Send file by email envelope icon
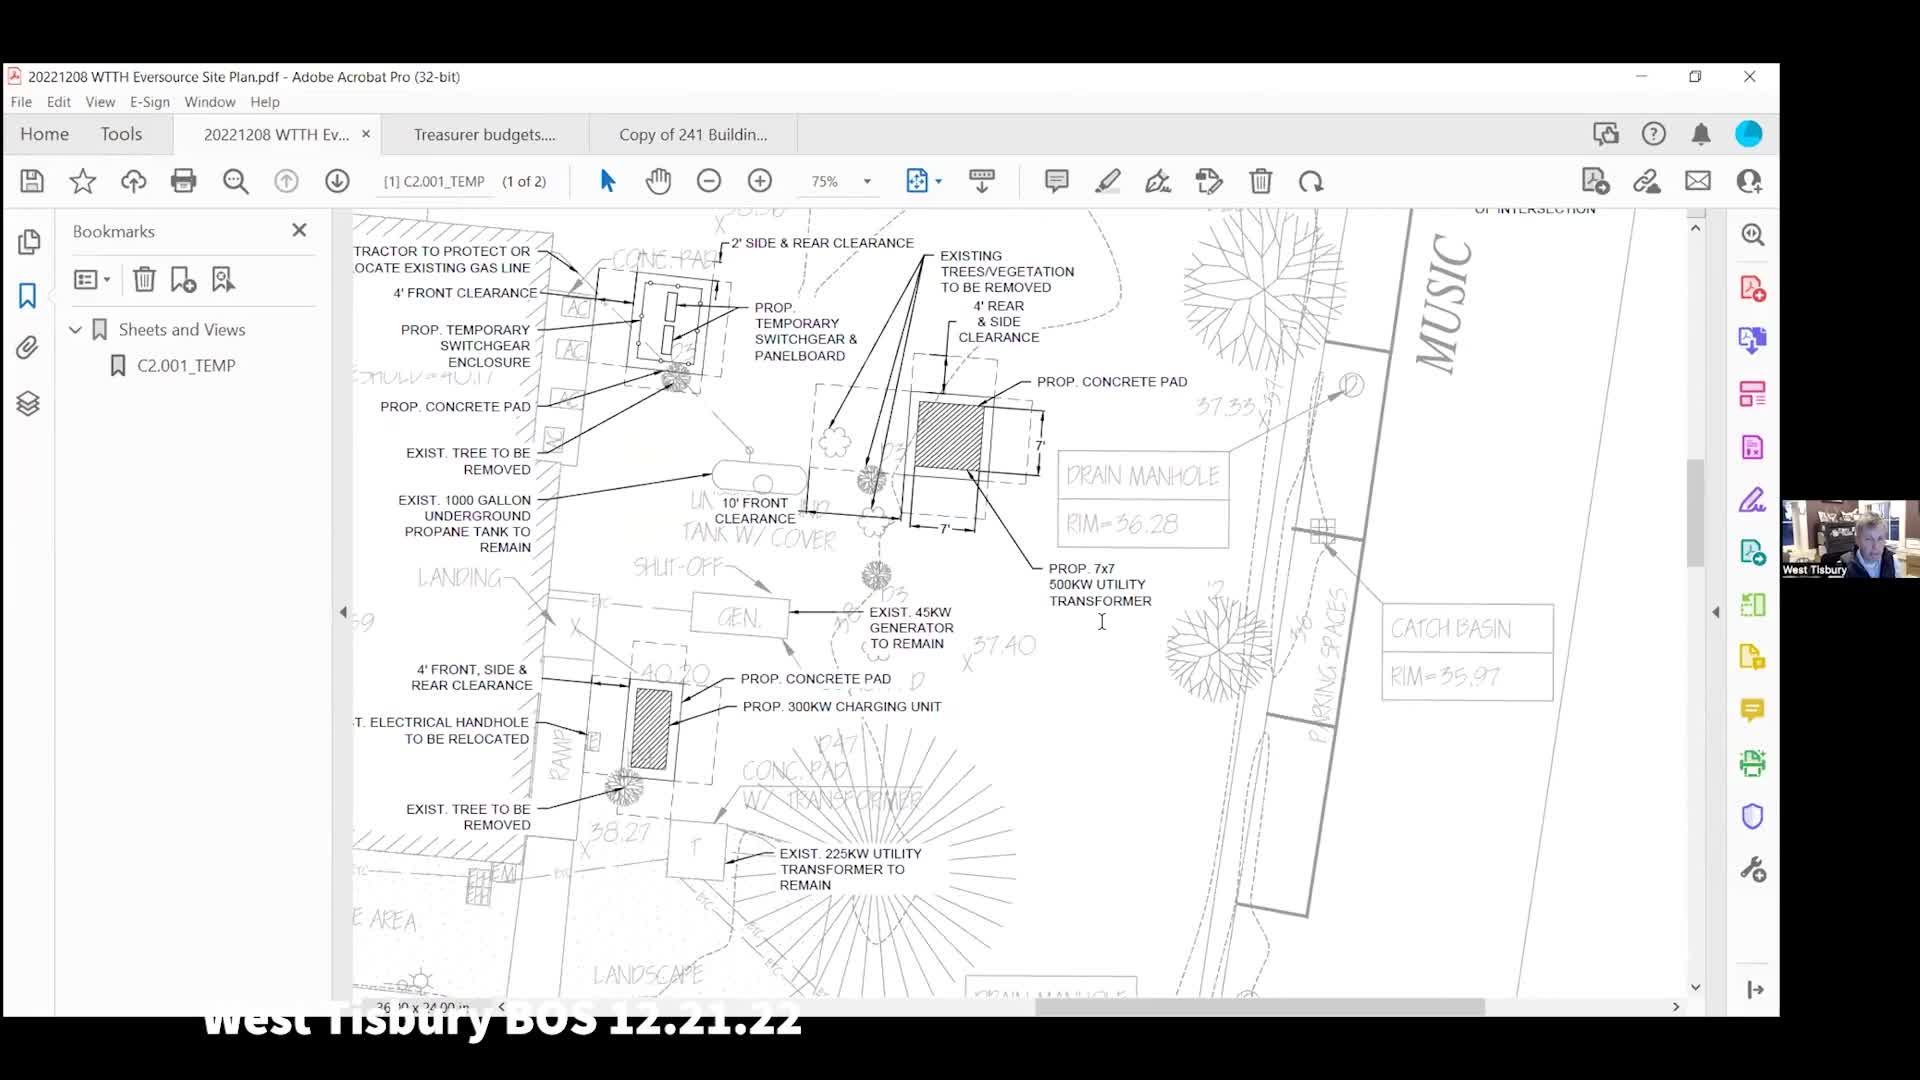This screenshot has height=1080, width=1920. (1698, 181)
